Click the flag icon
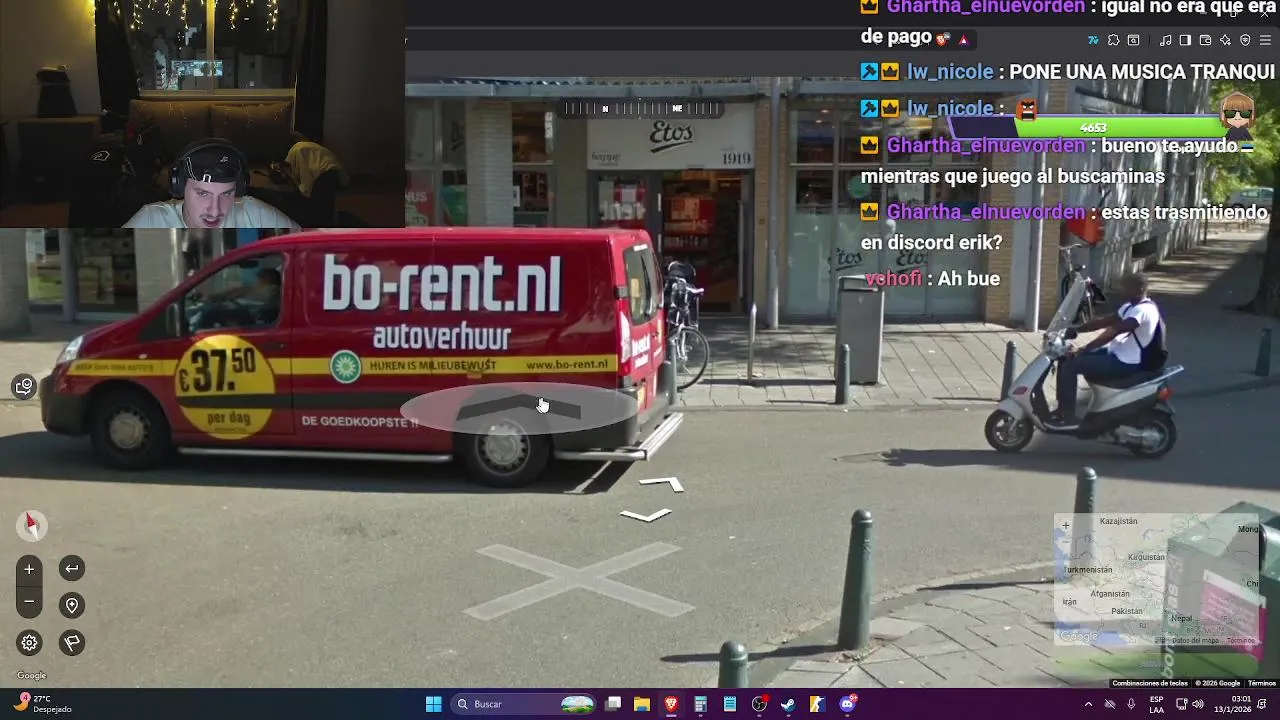The image size is (1280, 720). point(72,643)
